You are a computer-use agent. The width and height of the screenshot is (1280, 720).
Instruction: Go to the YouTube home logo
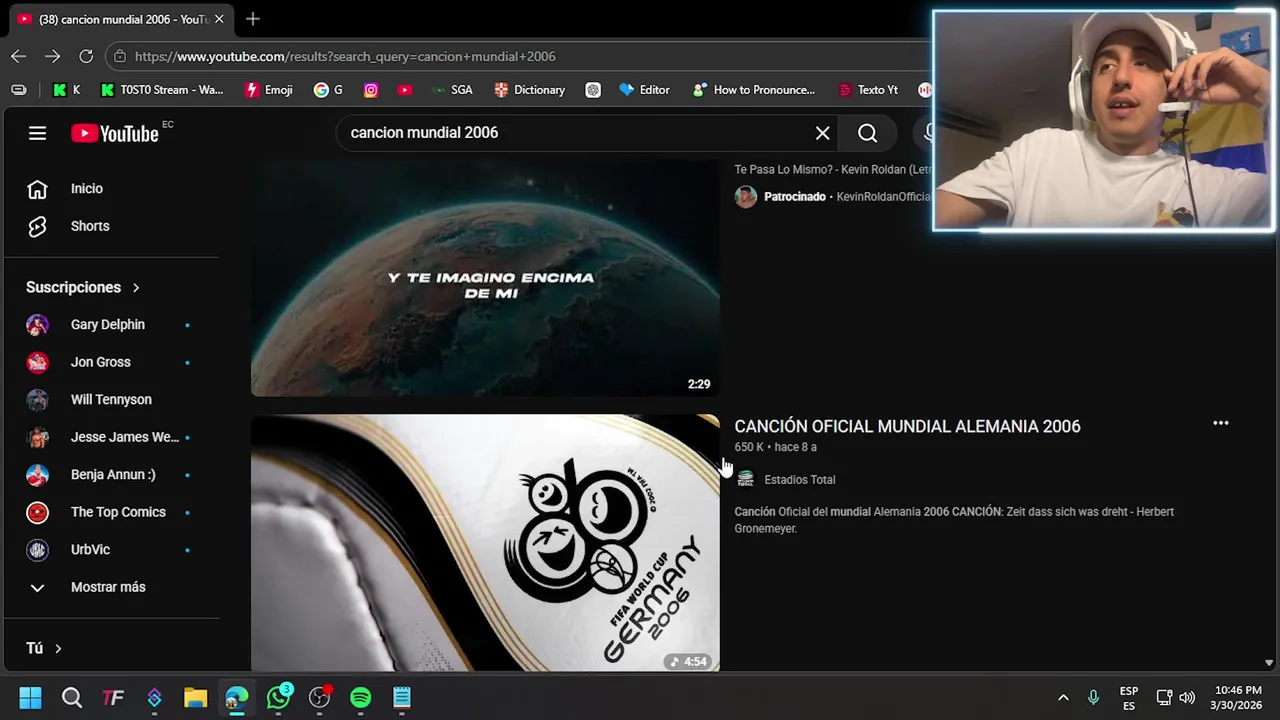115,133
